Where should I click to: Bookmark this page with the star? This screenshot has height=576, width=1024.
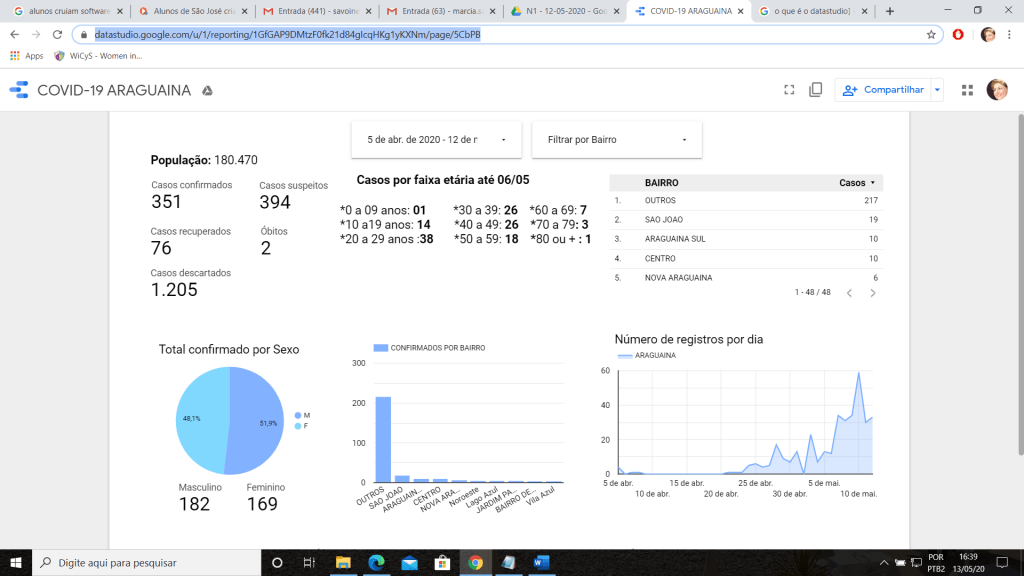tap(931, 35)
